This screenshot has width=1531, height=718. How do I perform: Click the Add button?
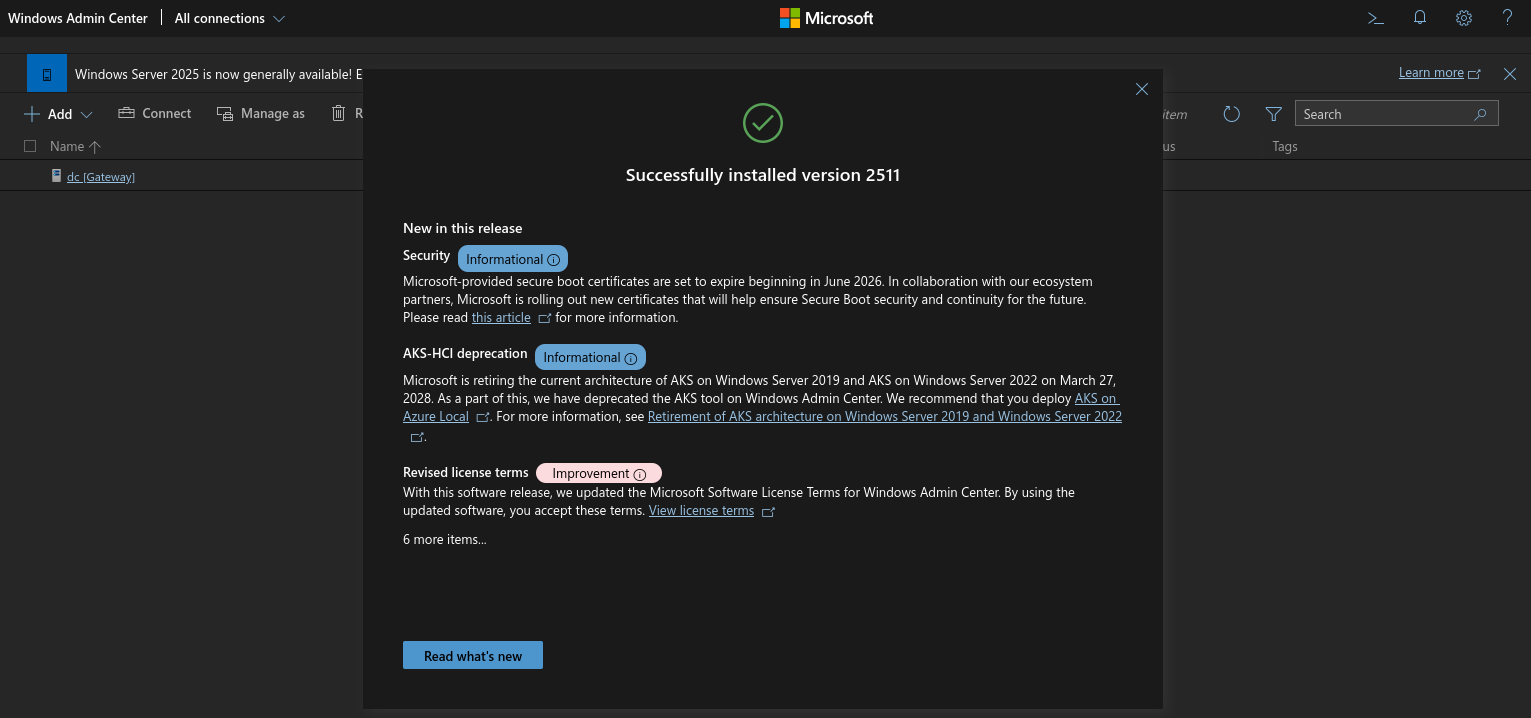[x=48, y=114]
